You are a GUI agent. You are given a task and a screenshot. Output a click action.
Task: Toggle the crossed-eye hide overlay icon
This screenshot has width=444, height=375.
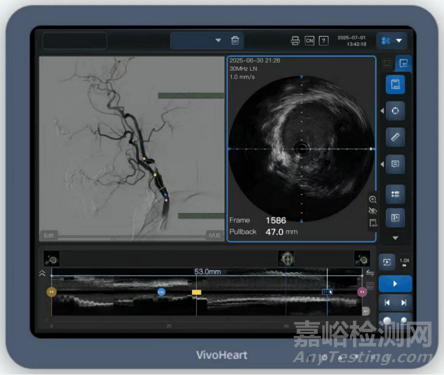coord(373,211)
